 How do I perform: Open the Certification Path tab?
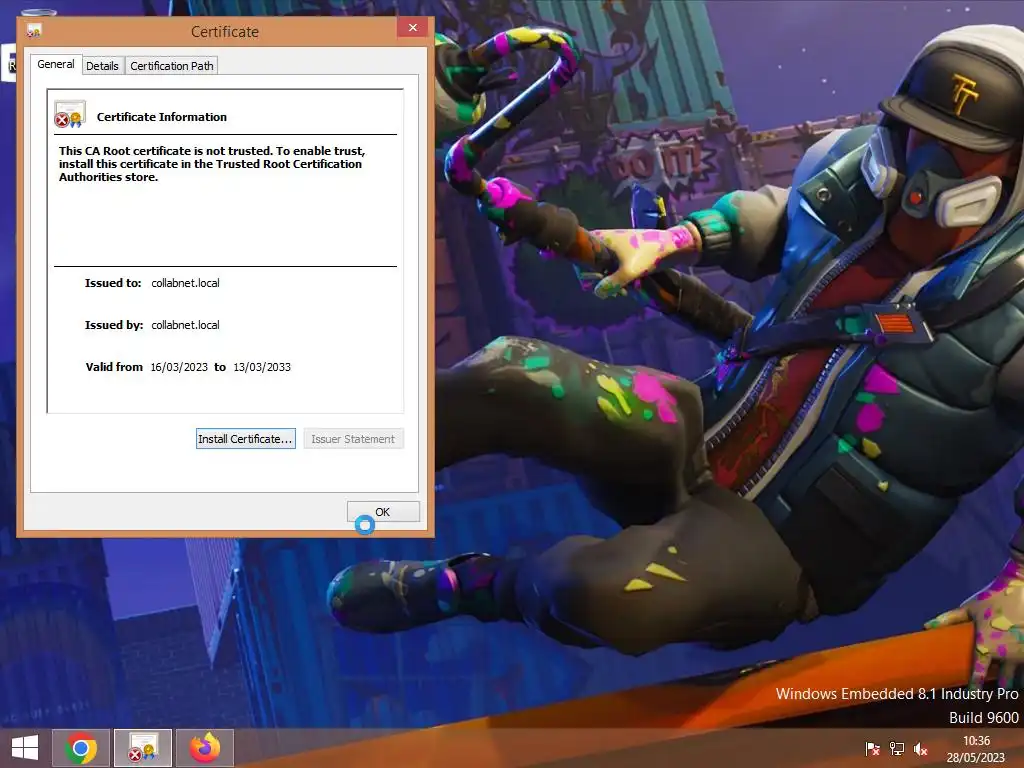click(x=172, y=66)
